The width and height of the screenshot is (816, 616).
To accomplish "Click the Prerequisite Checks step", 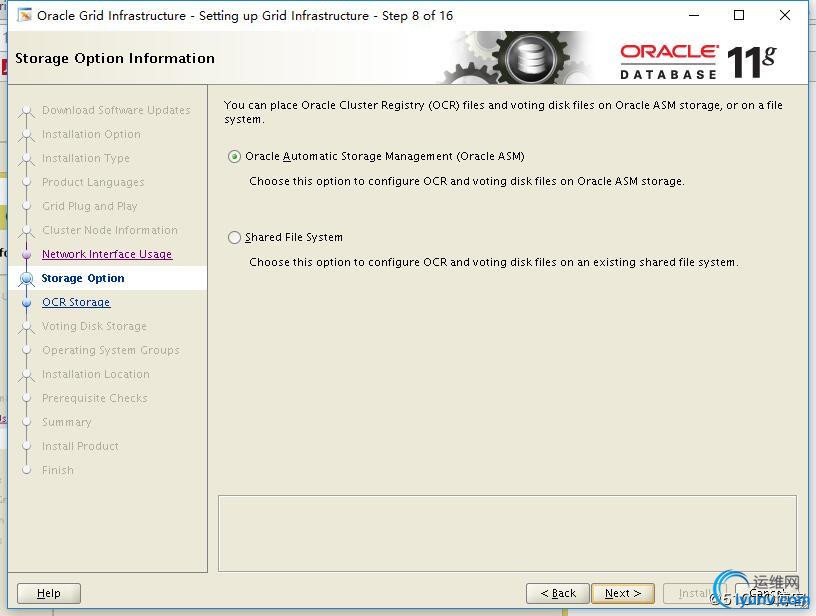I will coord(95,398).
